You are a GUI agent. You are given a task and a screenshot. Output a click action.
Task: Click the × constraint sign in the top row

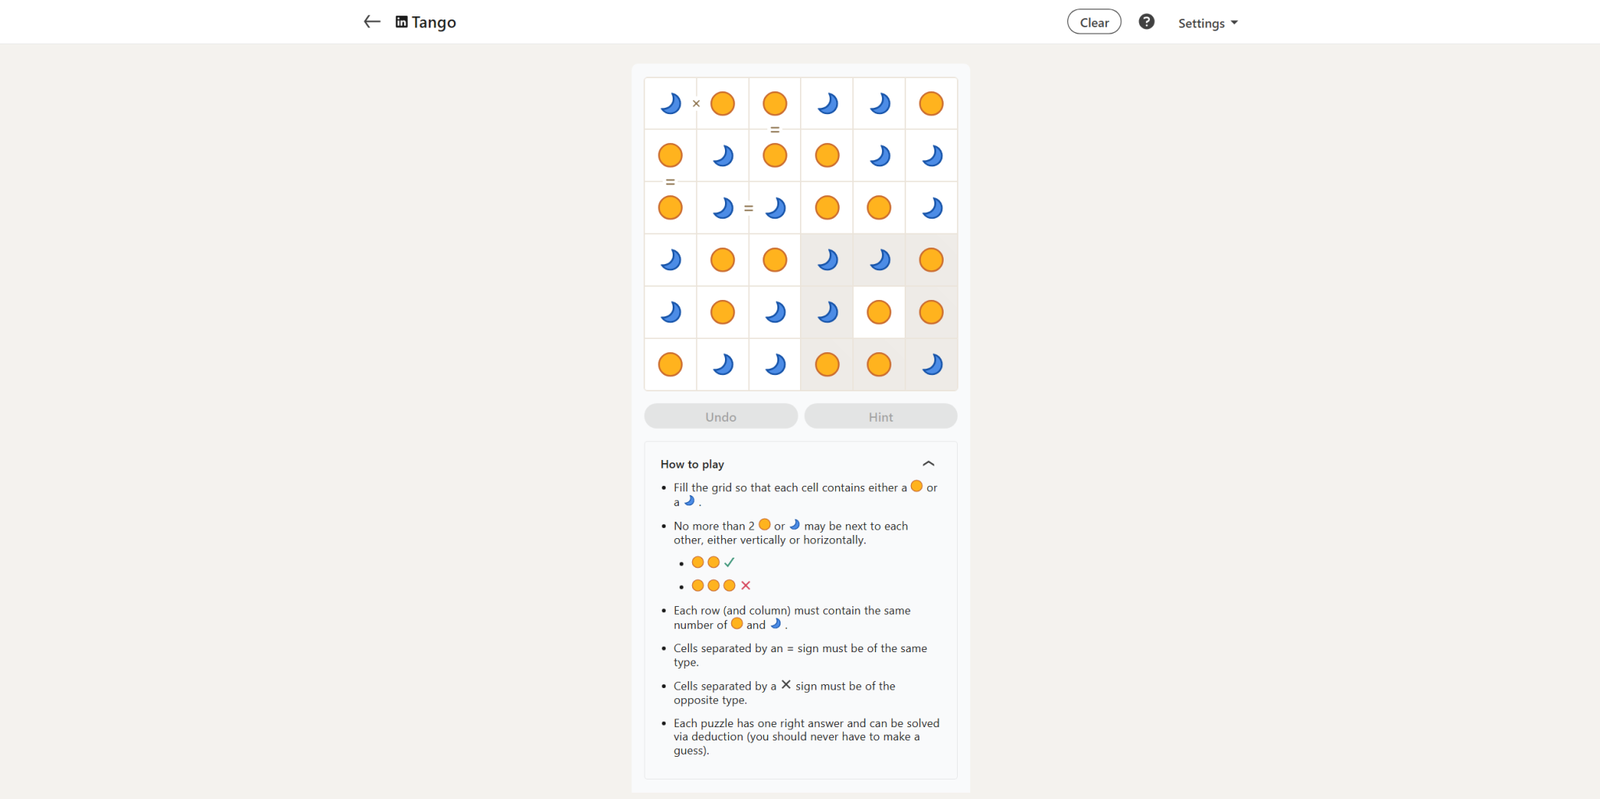pos(696,104)
